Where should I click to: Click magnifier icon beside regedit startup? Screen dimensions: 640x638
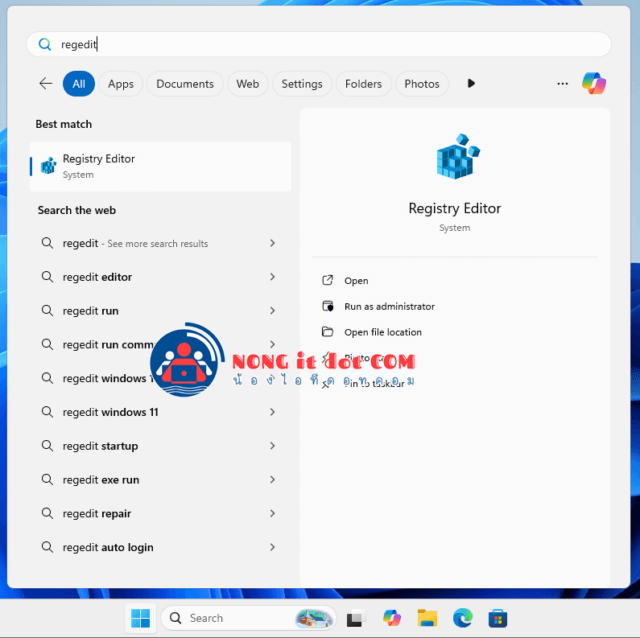[x=47, y=446]
